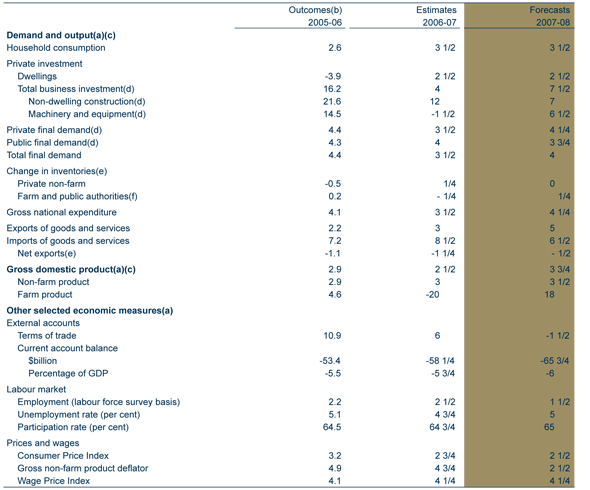Screen dimensions: 590x490
Task: Click 'Gross non-farm product deflator' label
Action: click(82, 468)
